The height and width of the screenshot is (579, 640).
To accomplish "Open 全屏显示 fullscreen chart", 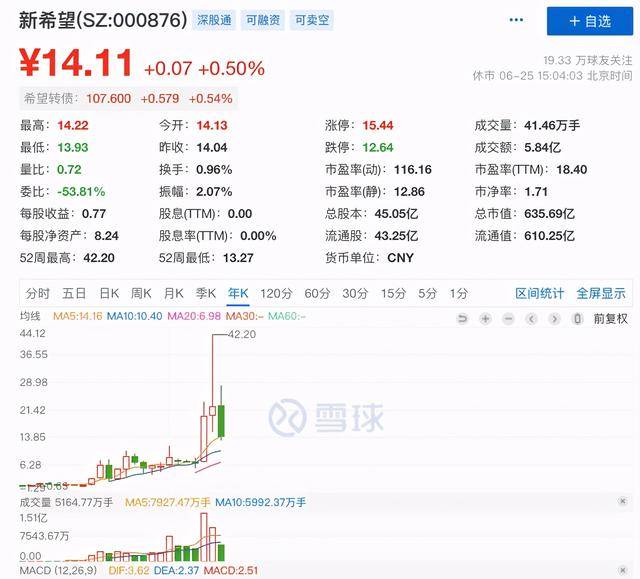I will (x=600, y=293).
